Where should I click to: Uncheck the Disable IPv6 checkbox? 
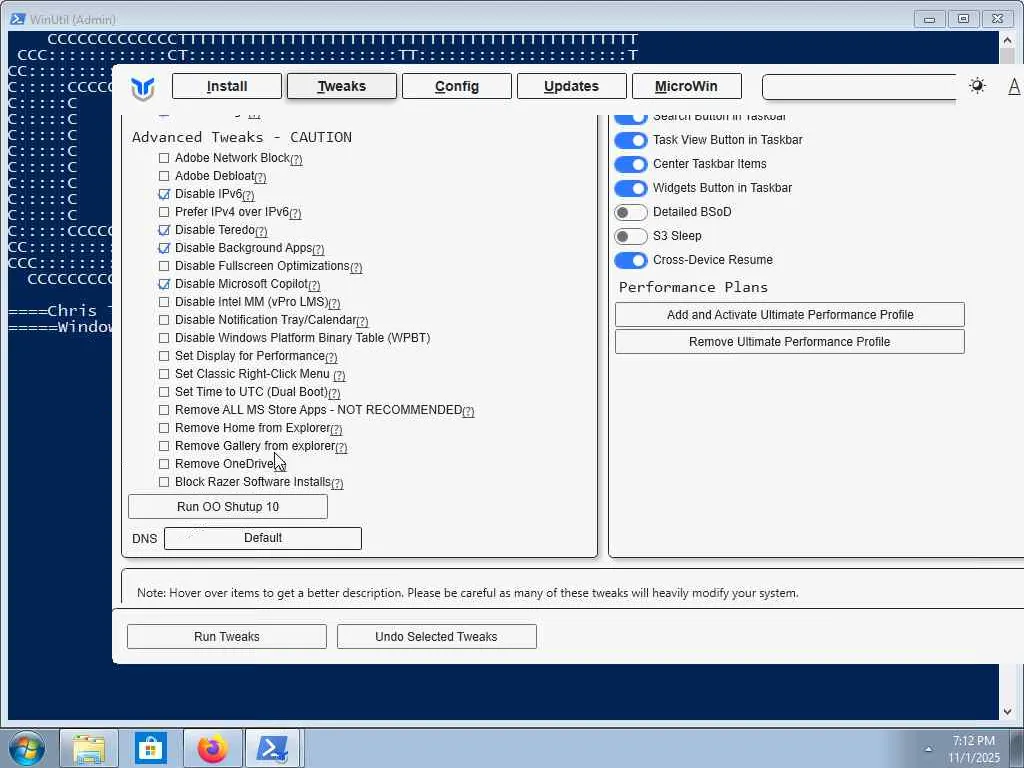click(x=164, y=194)
